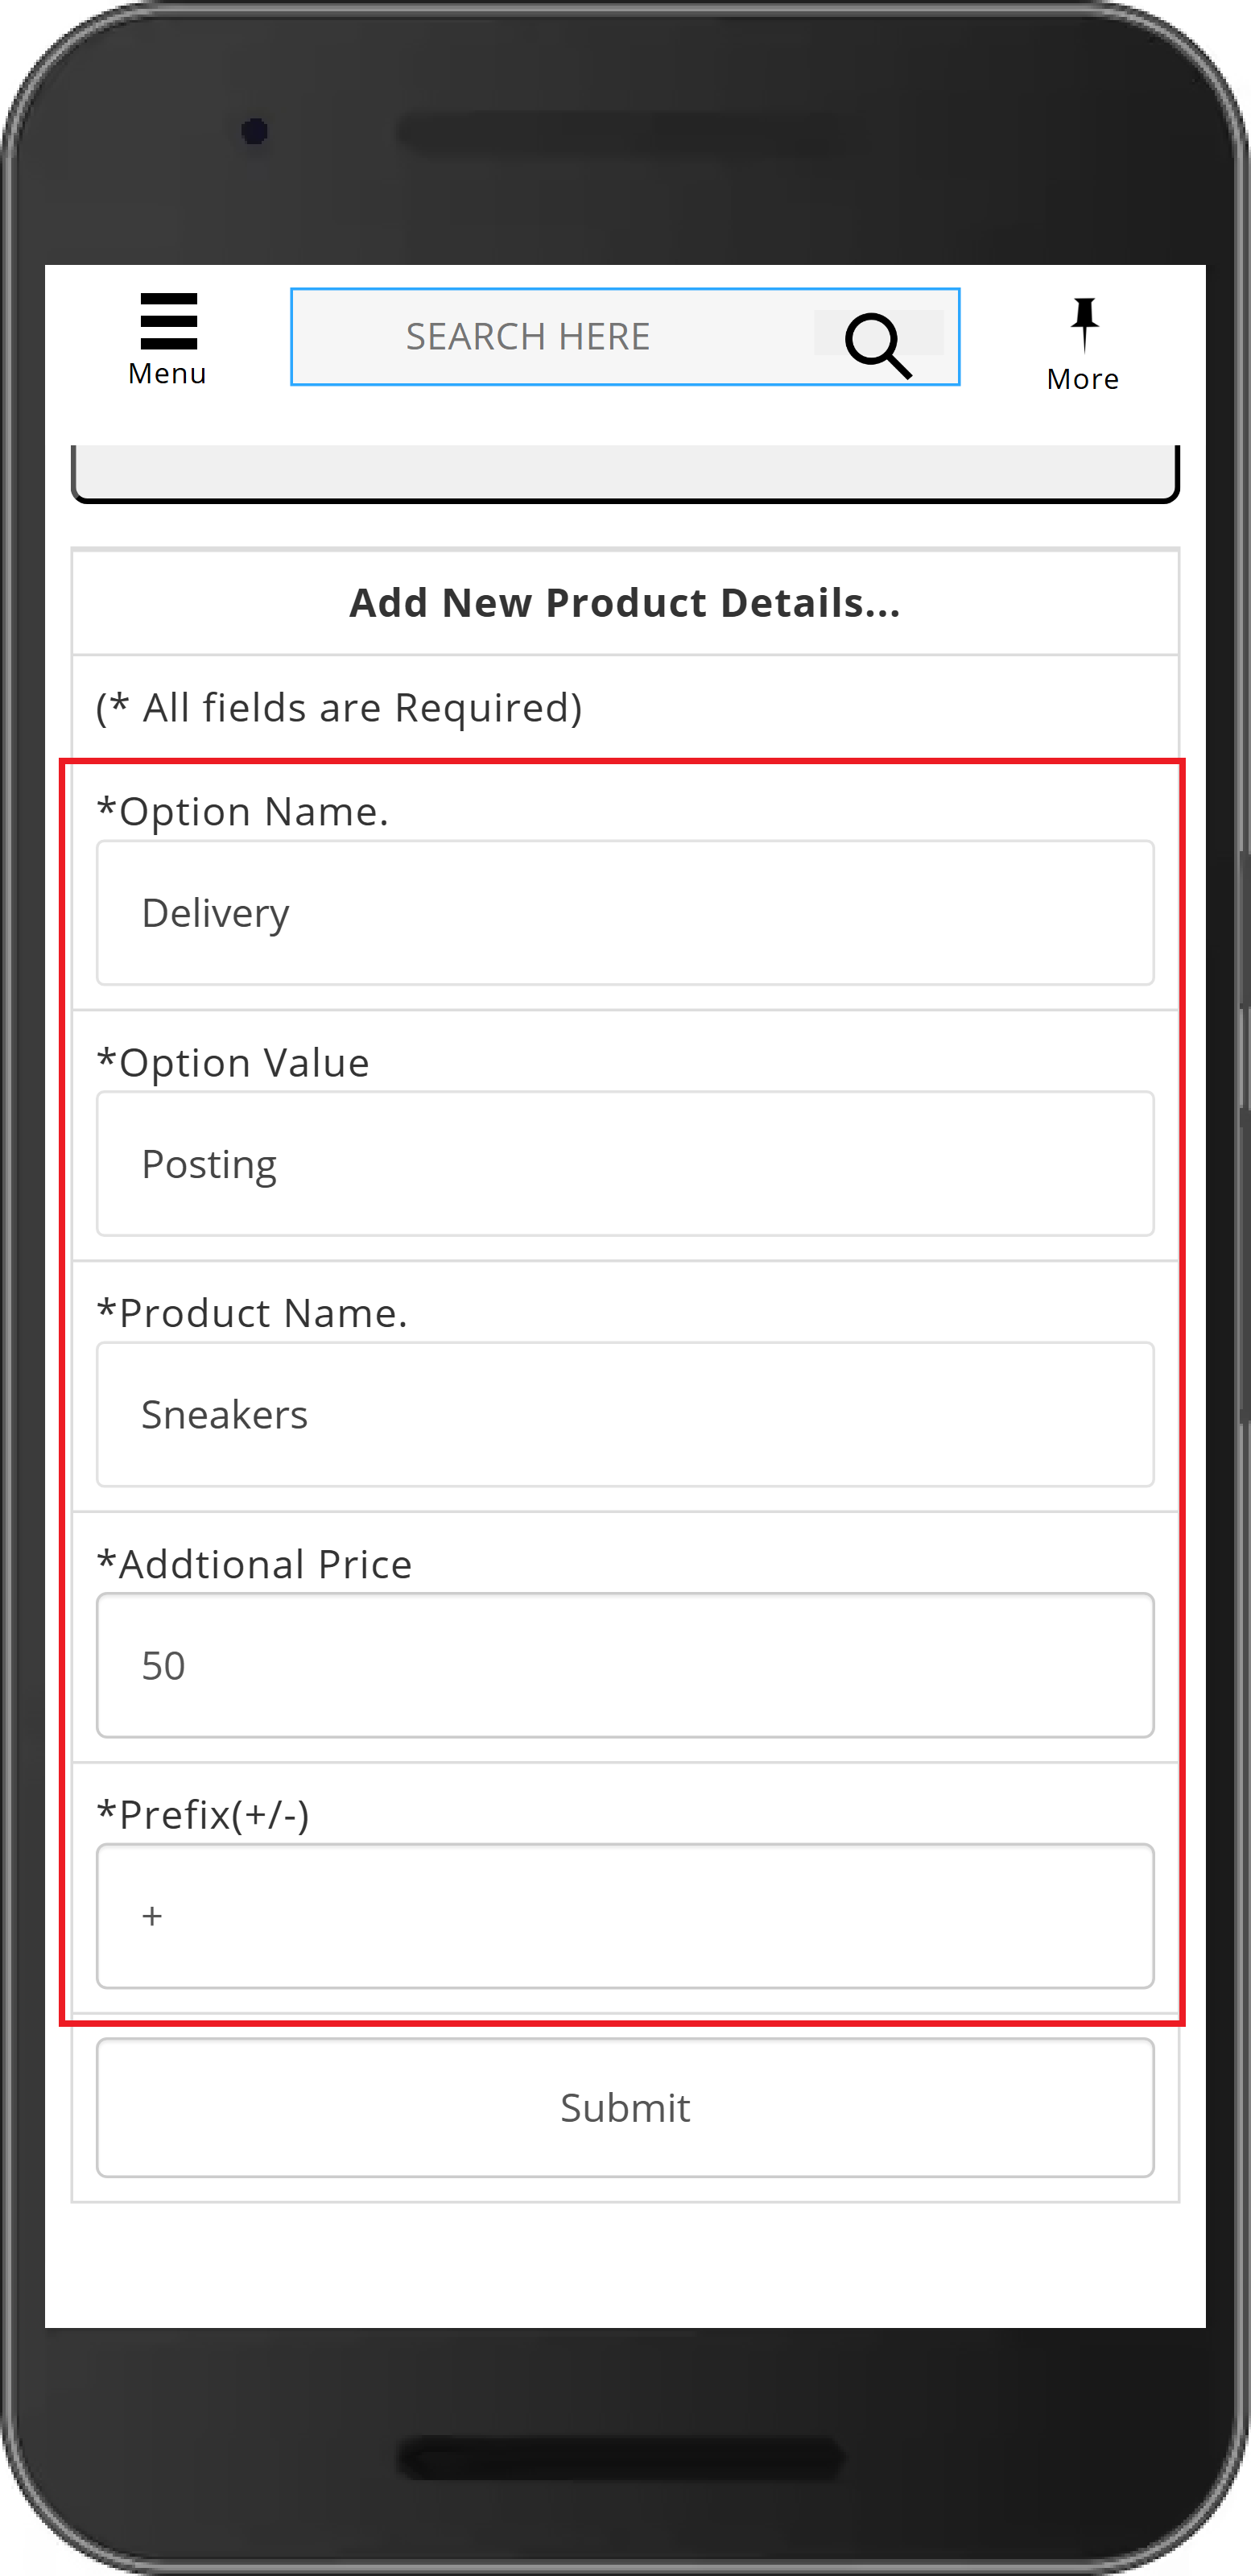Tap the pushpin More icon
Viewport: 1251px width, 2576px height.
(1084, 324)
